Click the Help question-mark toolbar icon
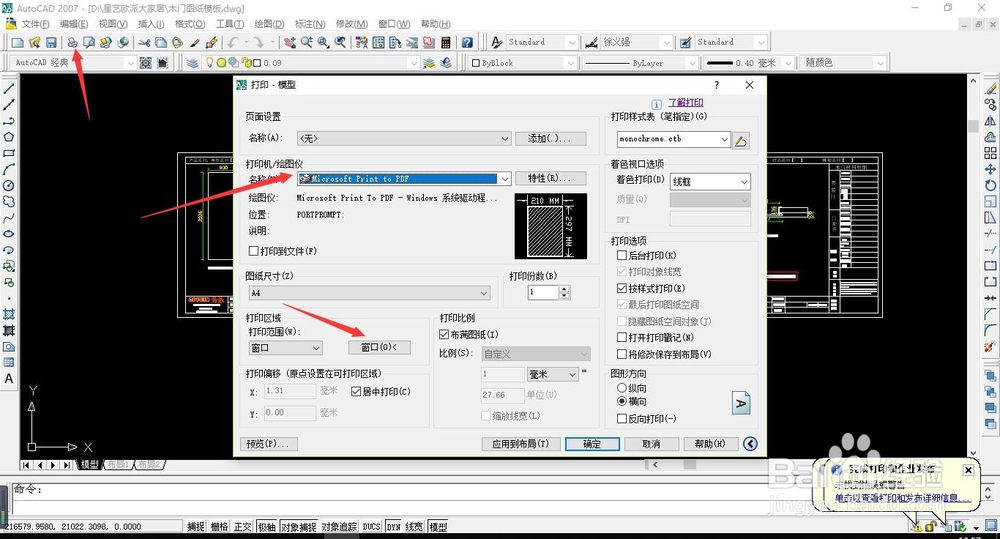The width and height of the screenshot is (1000, 539). 467,42
